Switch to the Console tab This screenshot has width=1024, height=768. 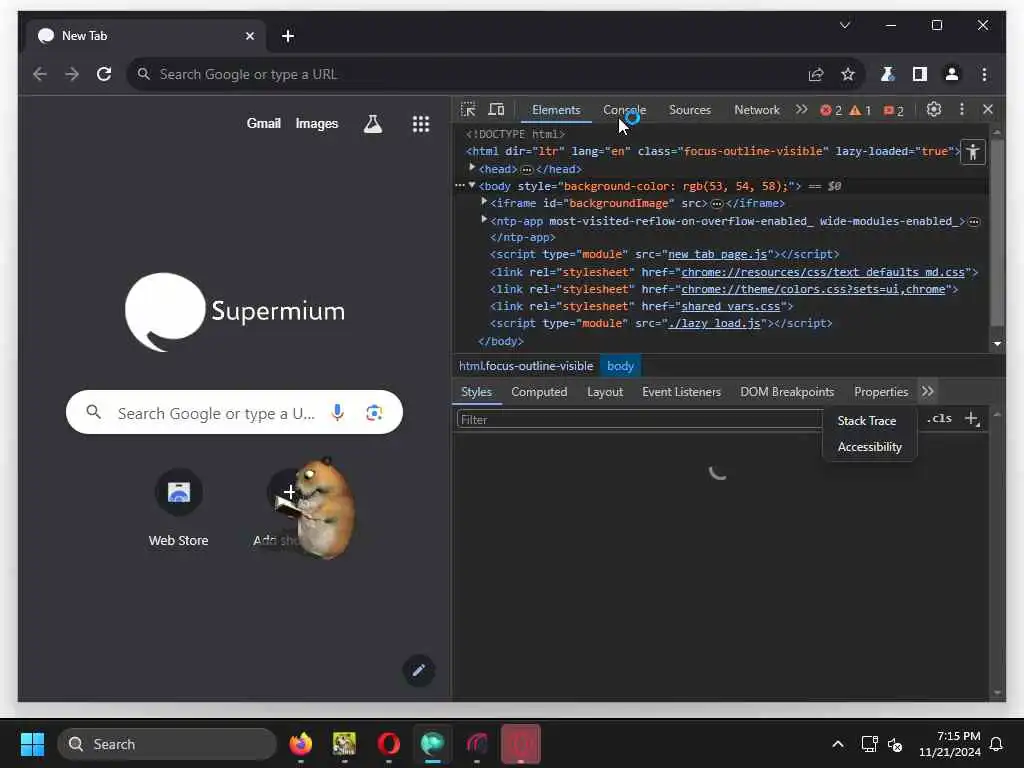tap(624, 110)
